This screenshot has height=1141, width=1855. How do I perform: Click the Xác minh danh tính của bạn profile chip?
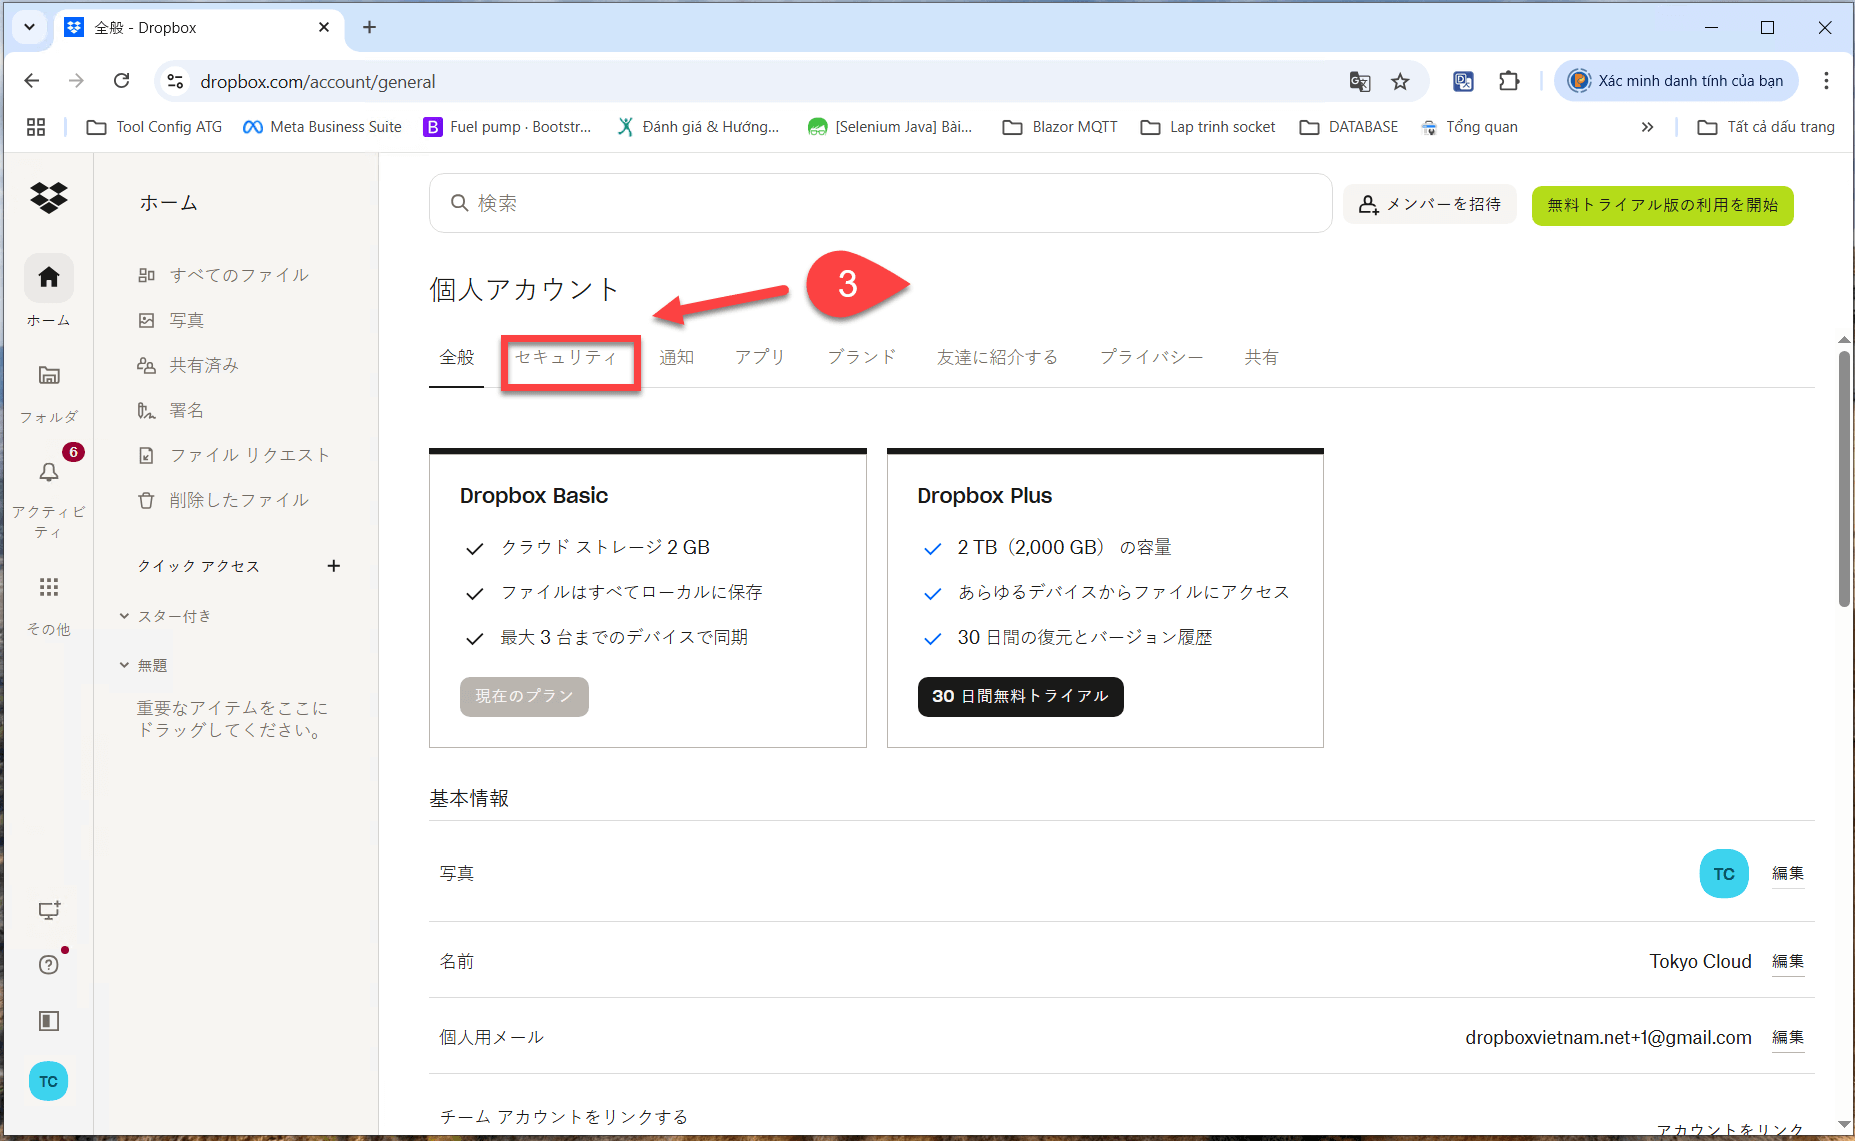1677,81
